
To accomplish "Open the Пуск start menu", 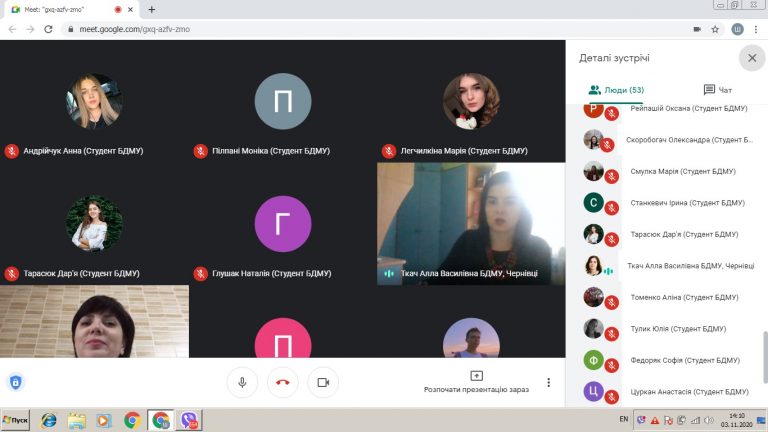I will coord(16,420).
